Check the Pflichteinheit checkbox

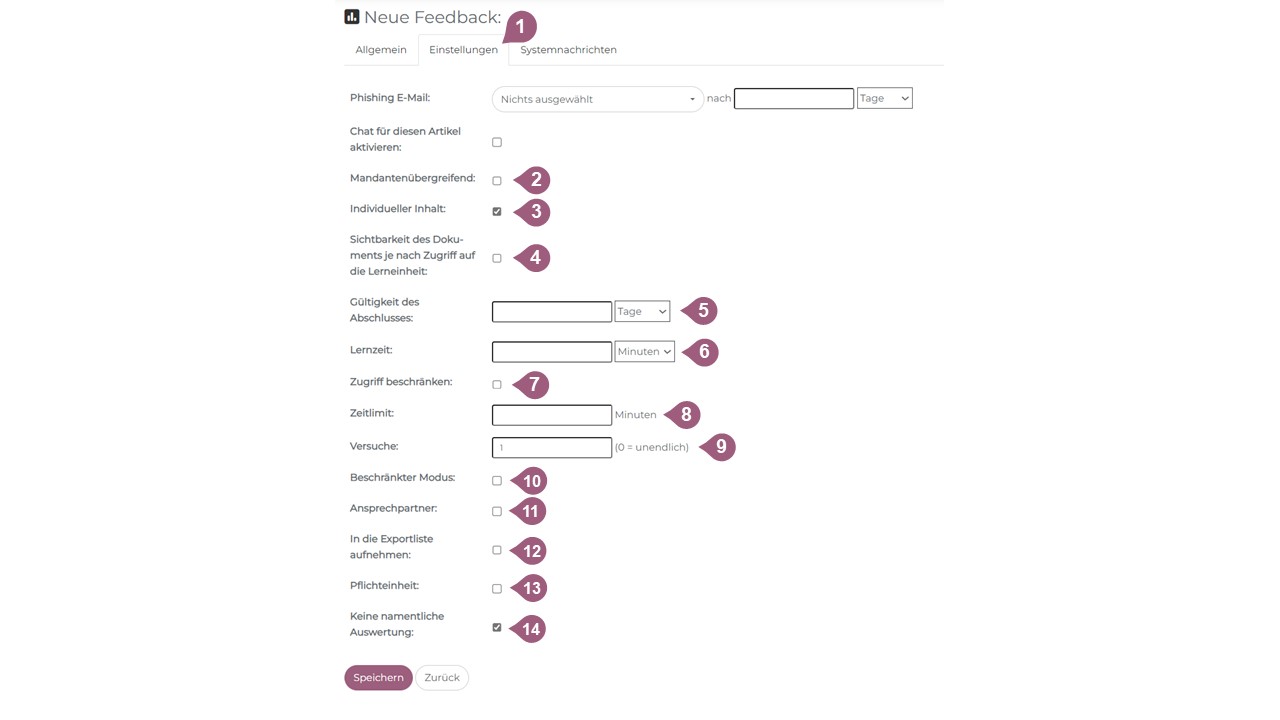(x=497, y=589)
